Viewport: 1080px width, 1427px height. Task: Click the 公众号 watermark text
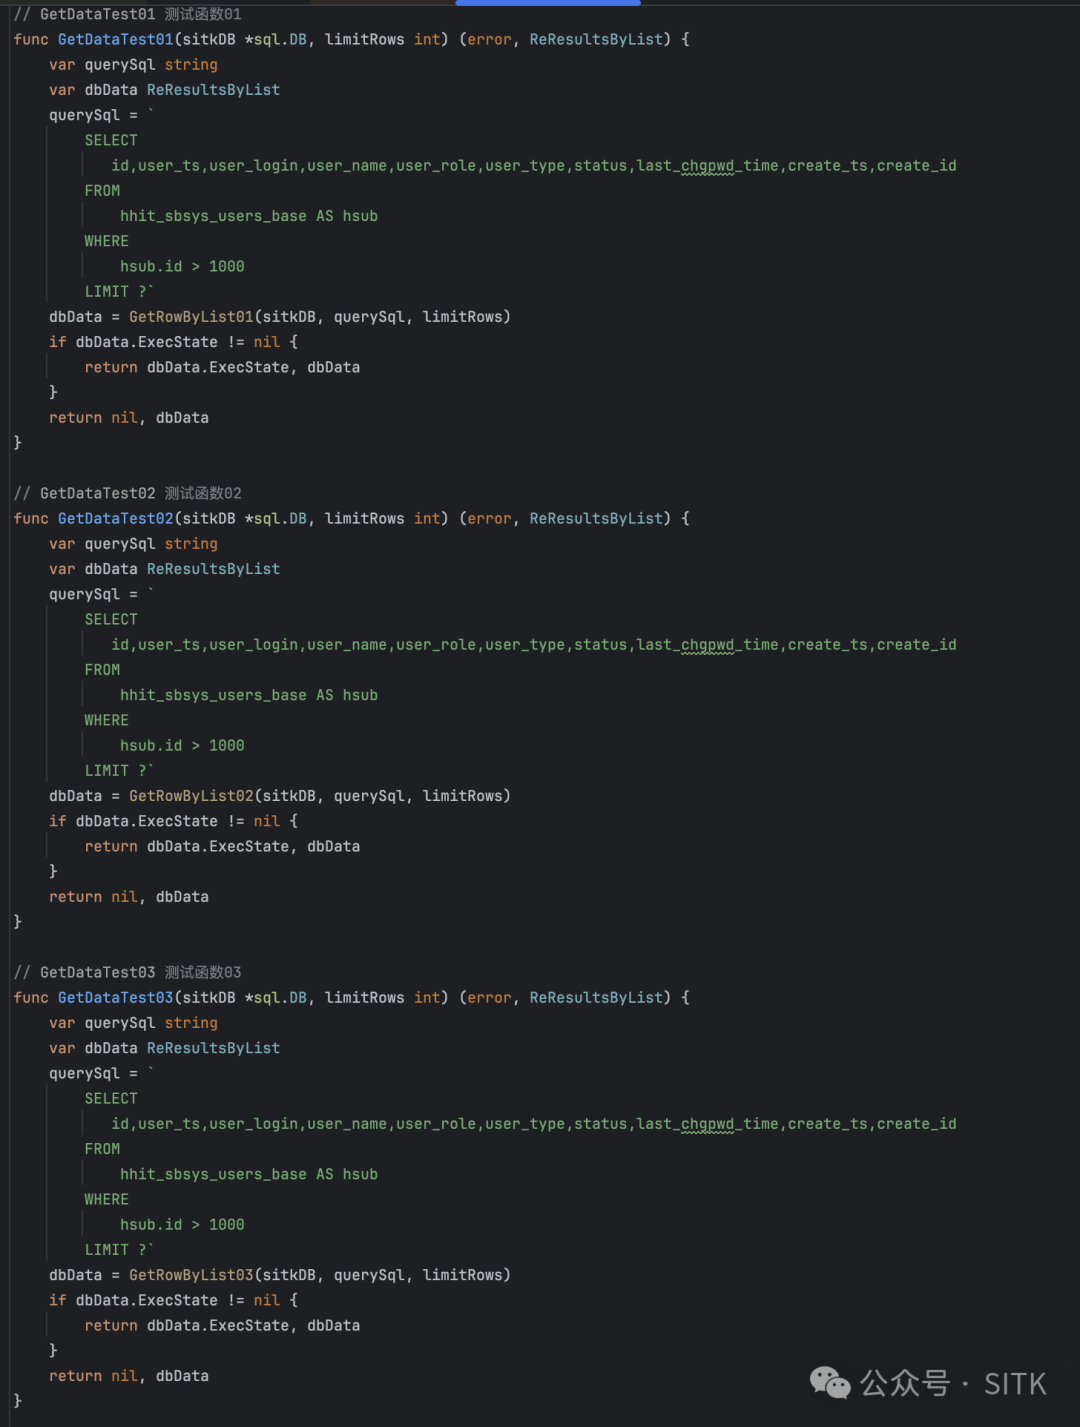coord(904,1383)
